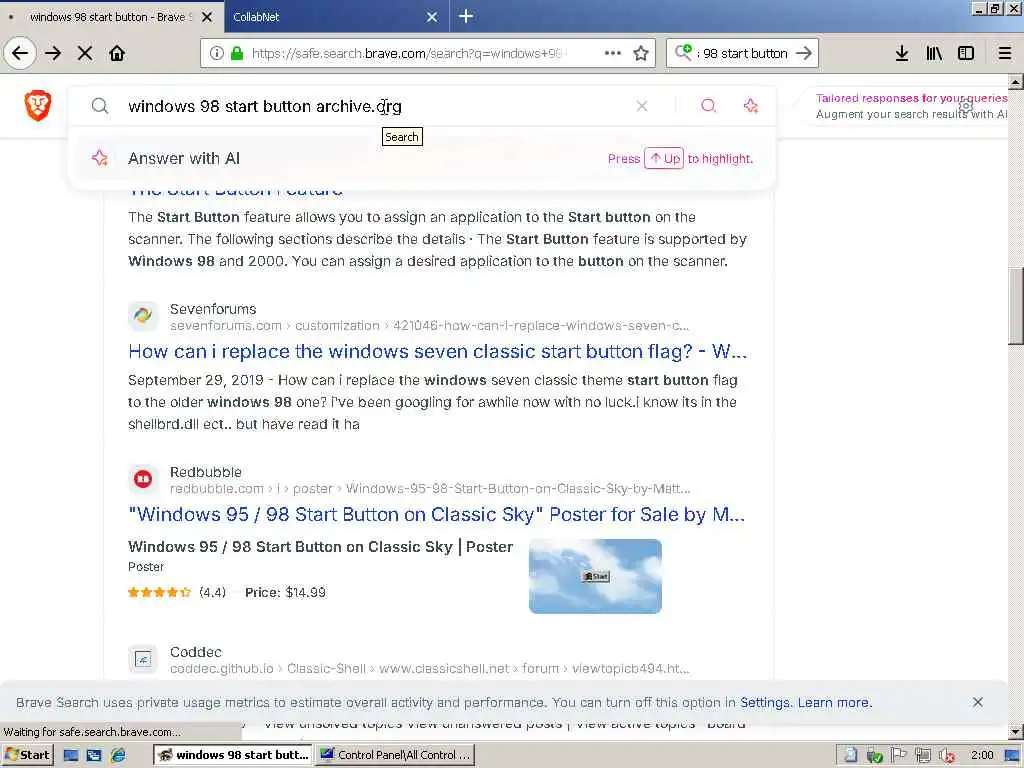Open Brave search settings gear
This screenshot has width=1024, height=768.
[966, 106]
